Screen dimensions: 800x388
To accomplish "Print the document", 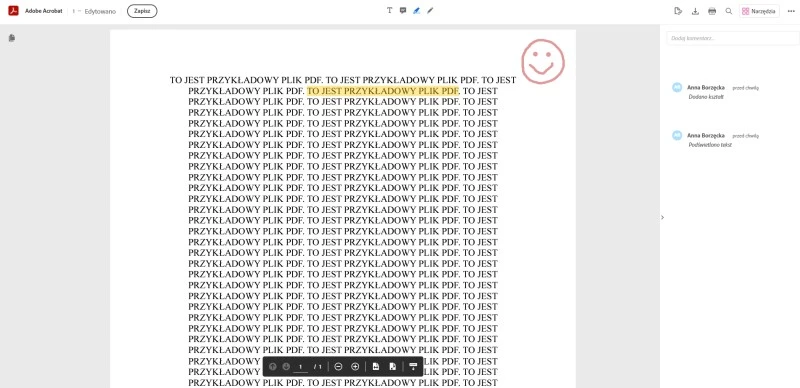I will 712,11.
